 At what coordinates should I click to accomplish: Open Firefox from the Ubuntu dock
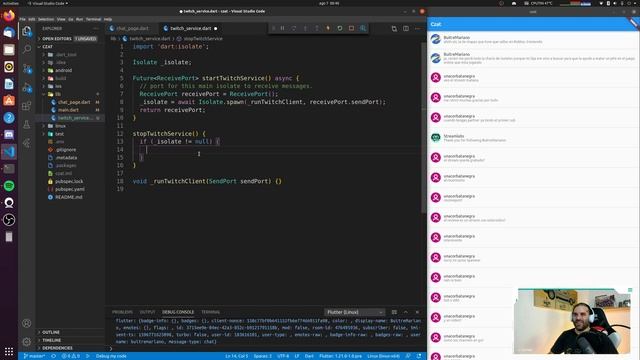pos(9,16)
